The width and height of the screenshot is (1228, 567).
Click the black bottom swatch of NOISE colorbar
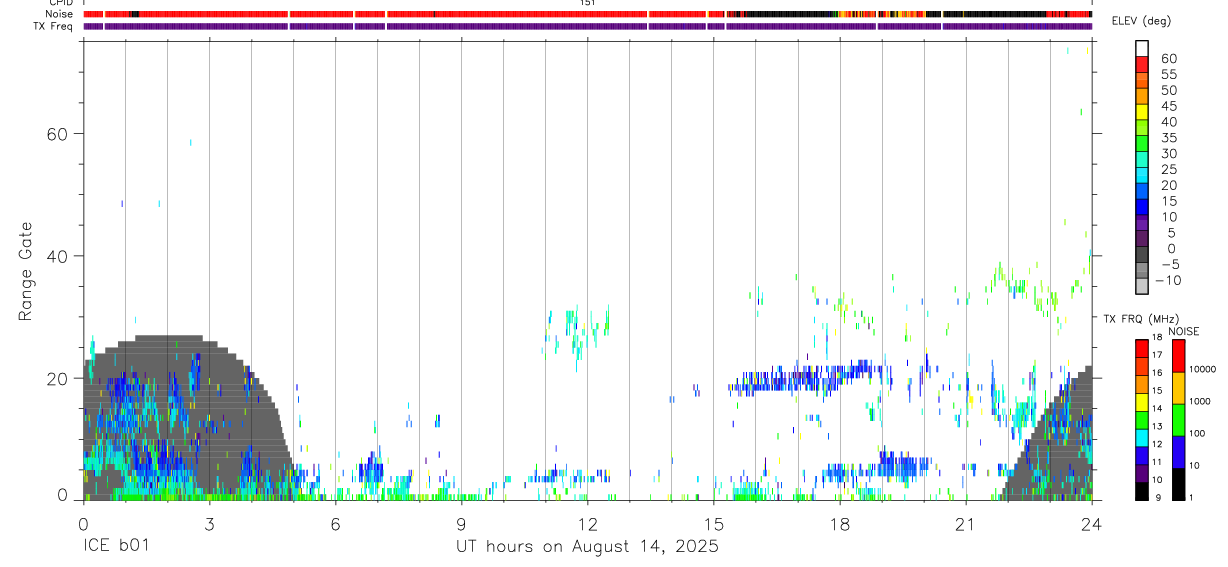[x=1178, y=484]
